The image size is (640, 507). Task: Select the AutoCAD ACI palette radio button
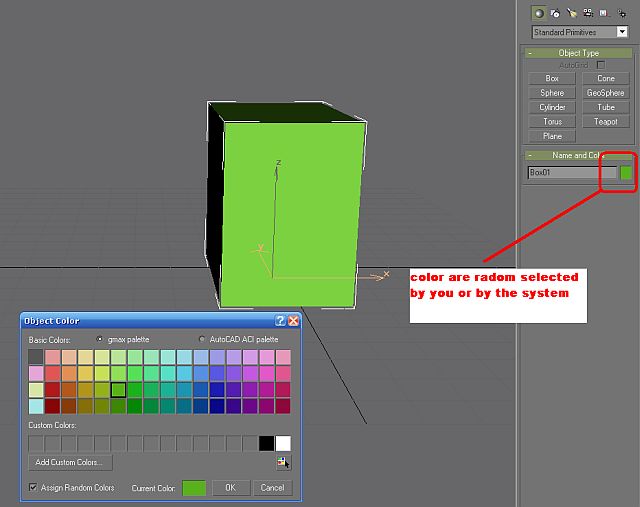202,339
